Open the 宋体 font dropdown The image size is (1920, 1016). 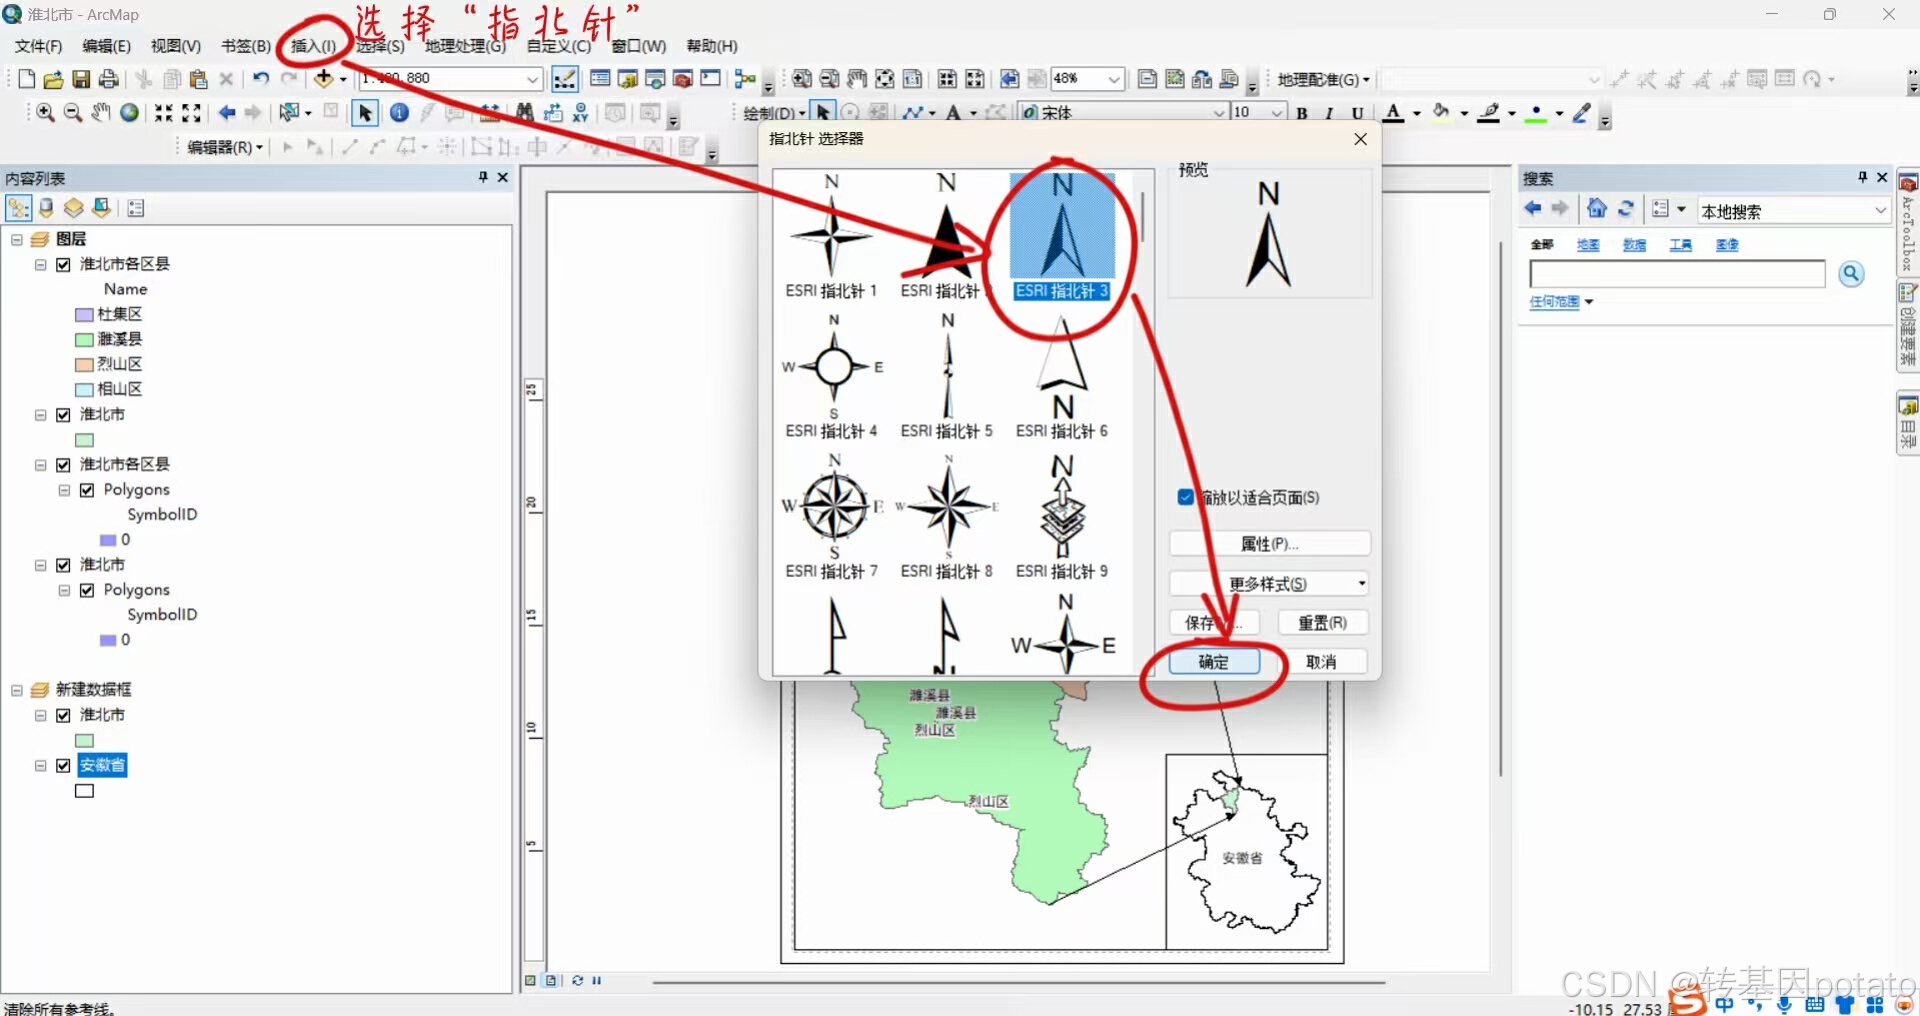point(1219,113)
